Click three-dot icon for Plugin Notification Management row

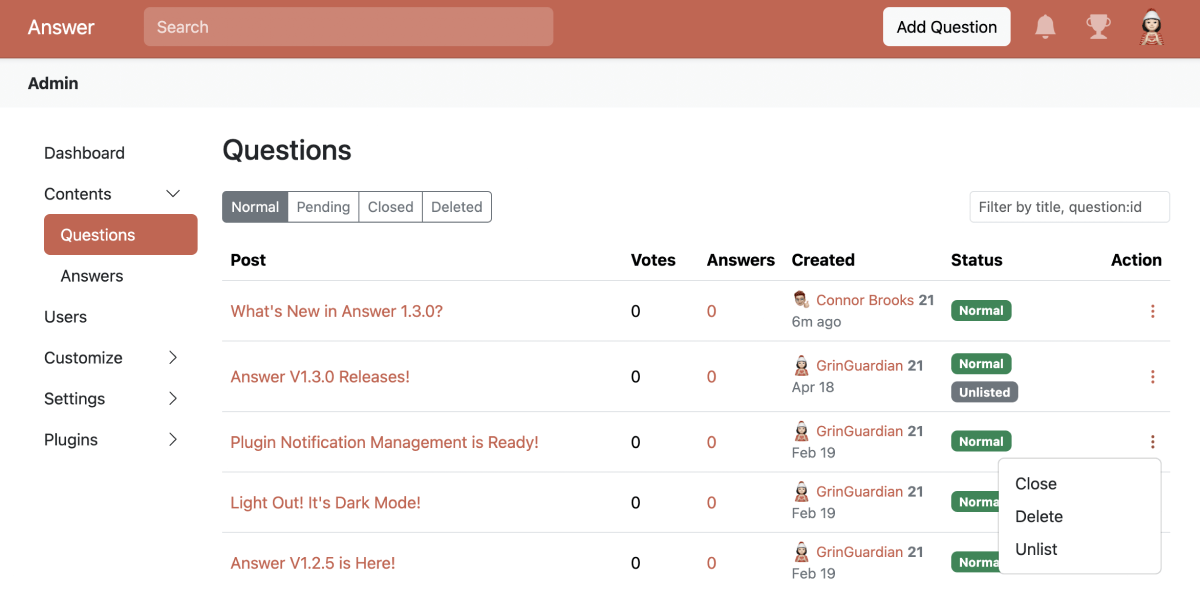(1152, 442)
